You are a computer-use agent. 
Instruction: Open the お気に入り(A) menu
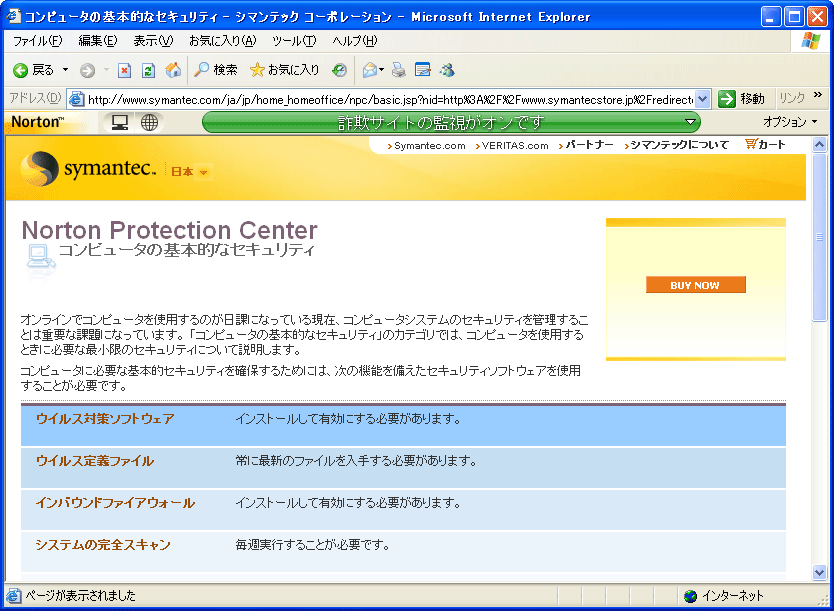coord(222,41)
